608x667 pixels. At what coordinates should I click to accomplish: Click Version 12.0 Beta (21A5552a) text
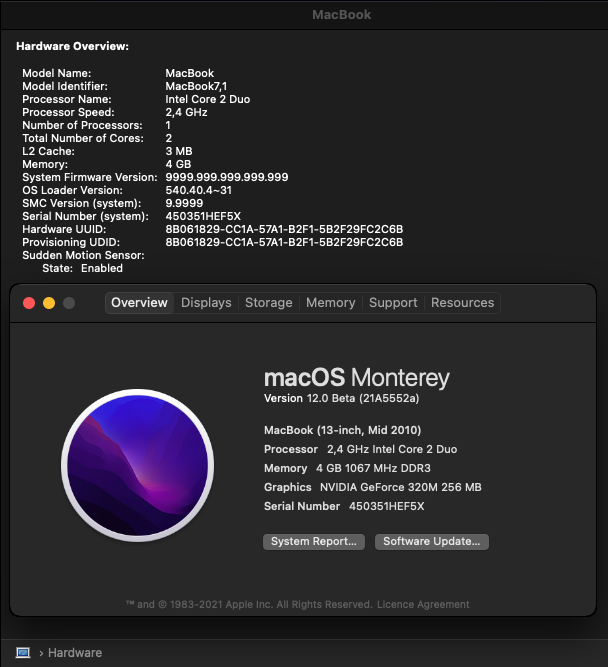pyautogui.click(x=342, y=399)
